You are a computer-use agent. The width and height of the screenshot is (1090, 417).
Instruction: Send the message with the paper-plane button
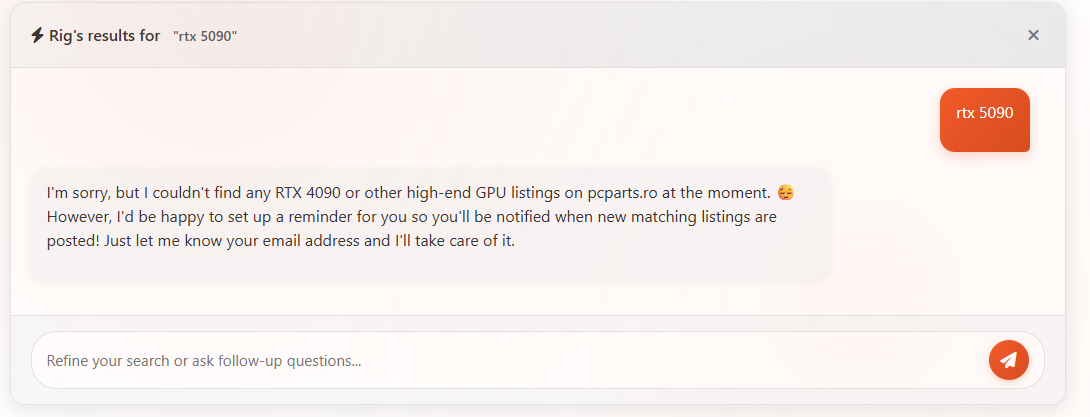pos(1008,360)
